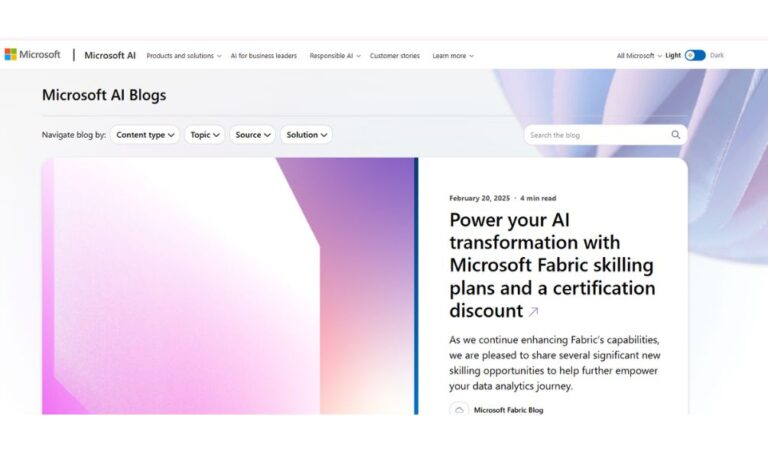
Task: Expand the Responsible AI menu
Action: [335, 56]
